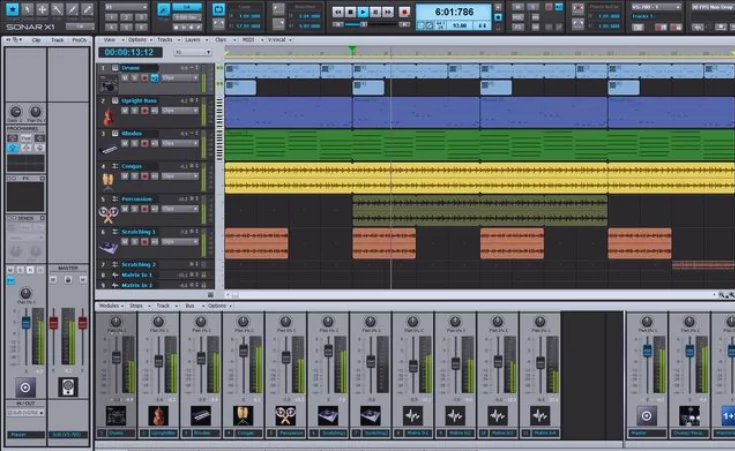Open the Rhodes track Clips dropdown
This screenshot has height=451, width=735.
pyautogui.click(x=180, y=143)
